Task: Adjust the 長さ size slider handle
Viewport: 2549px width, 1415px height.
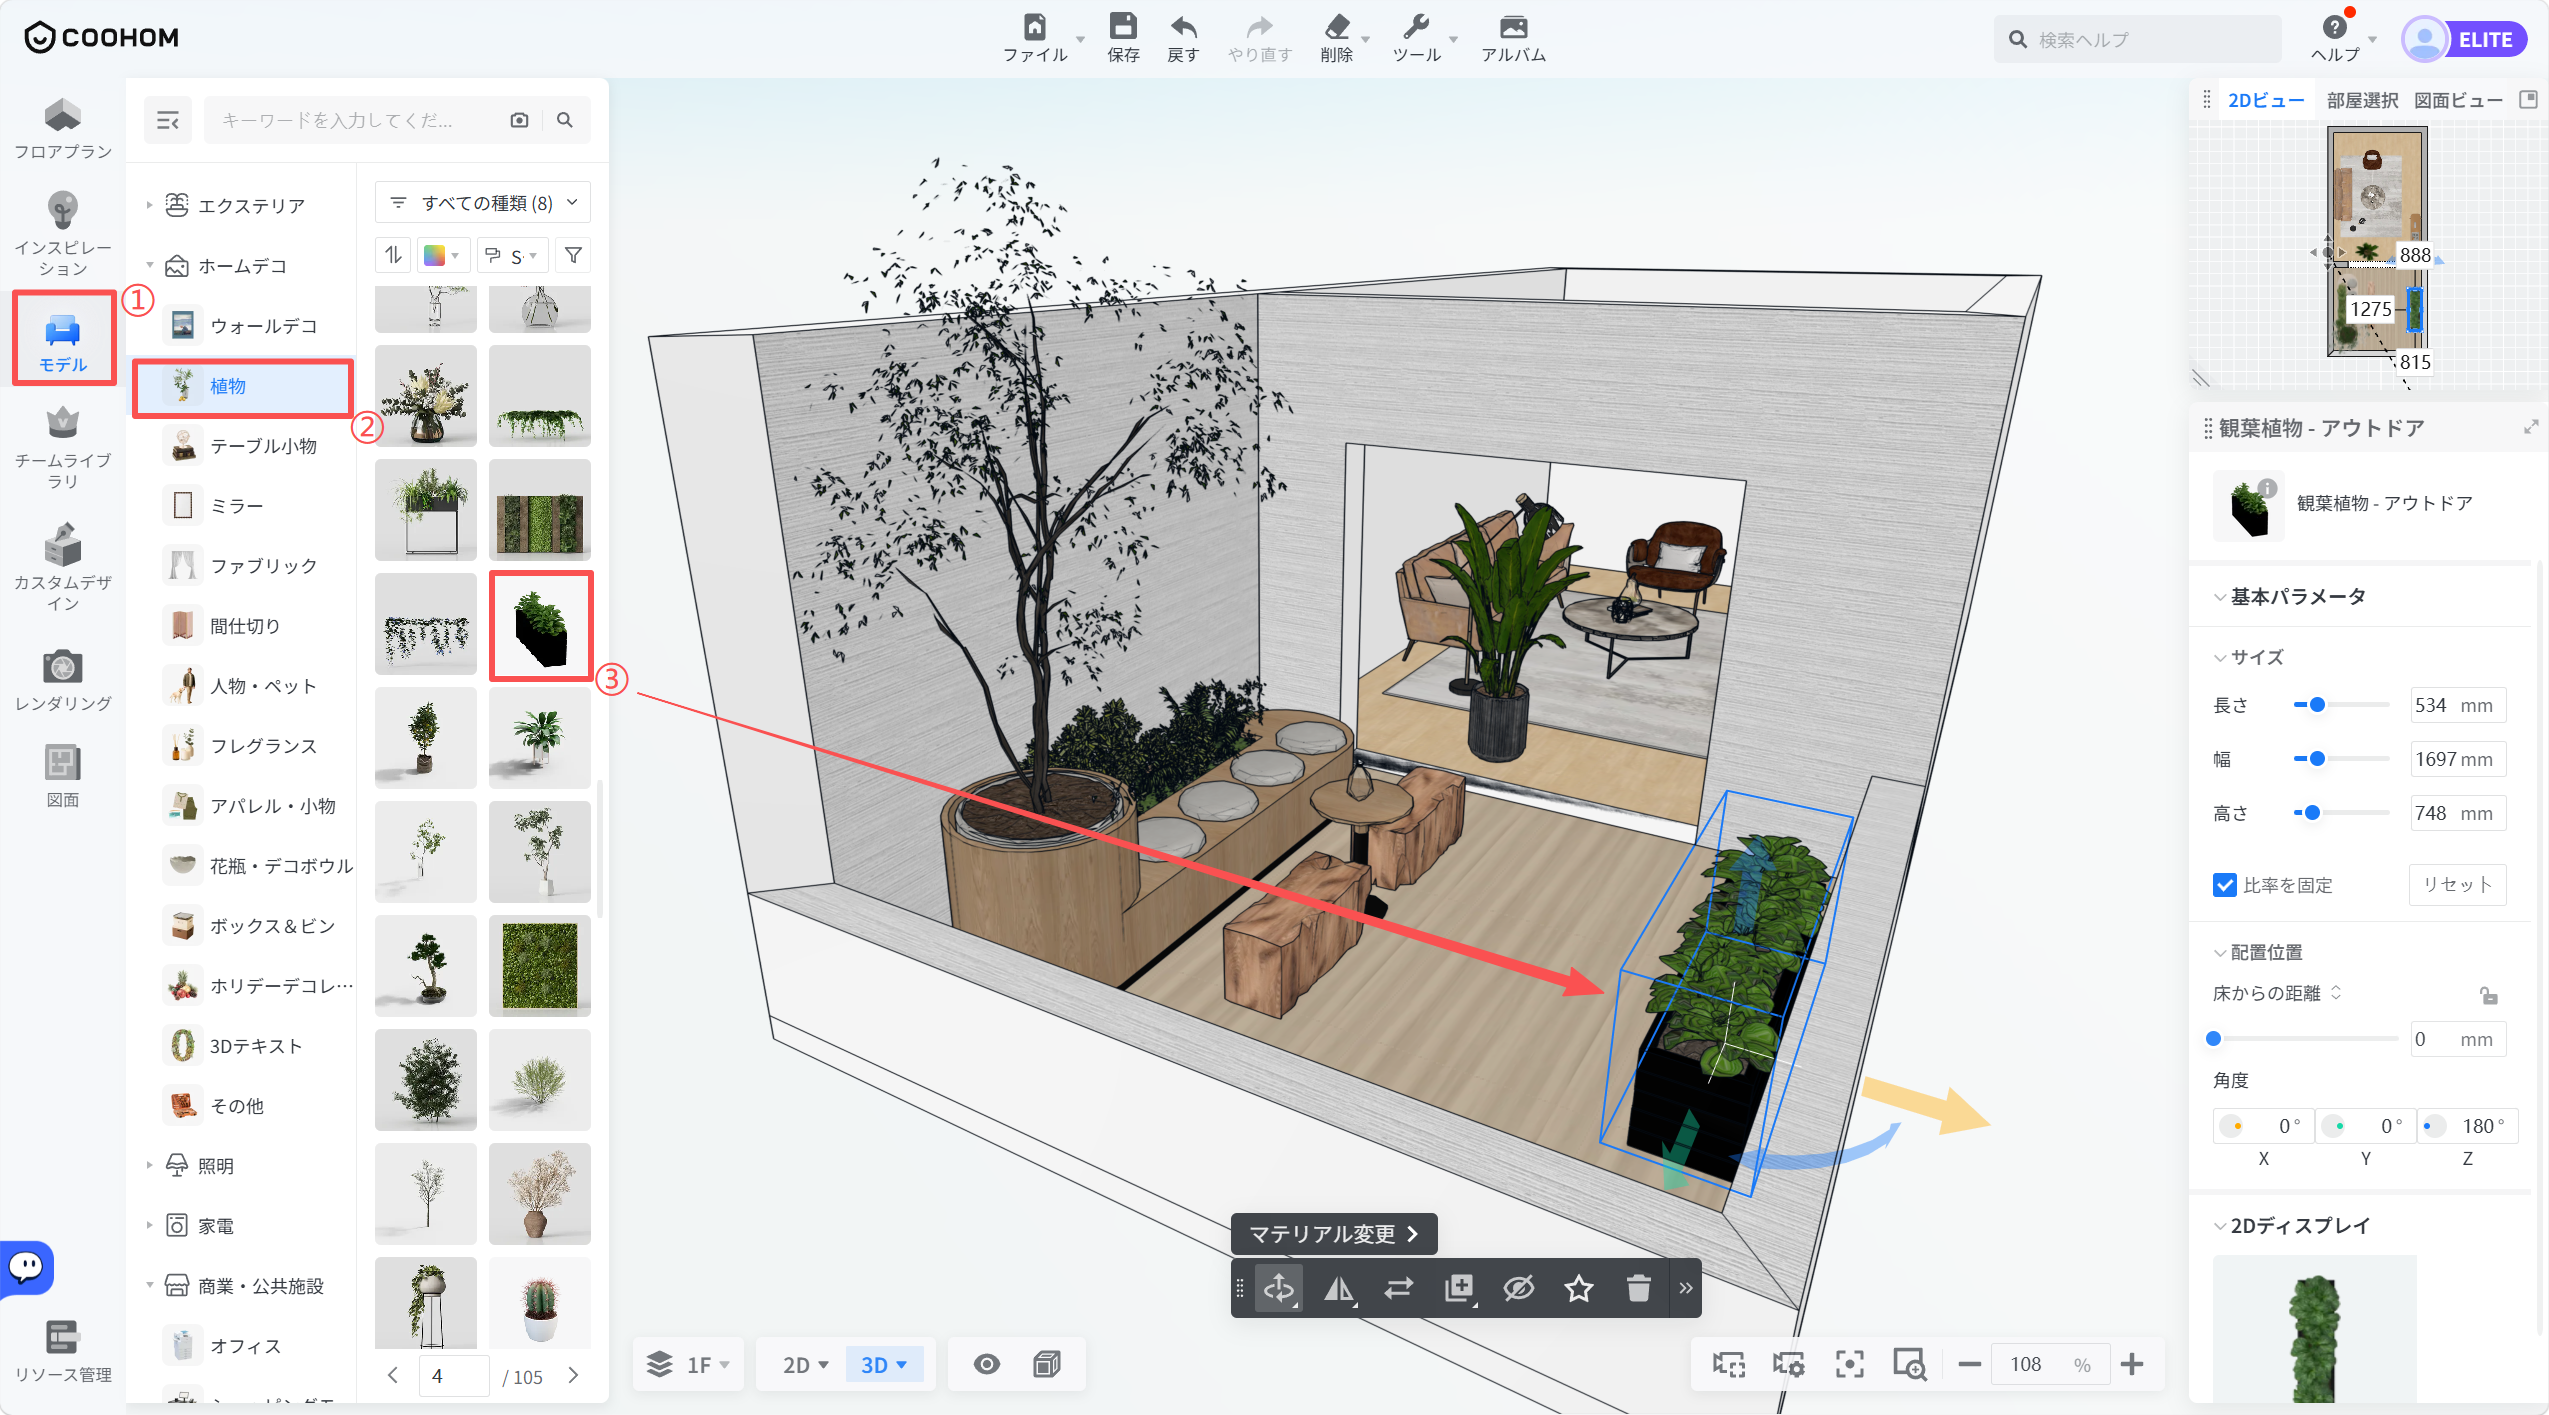Action: 2317,704
